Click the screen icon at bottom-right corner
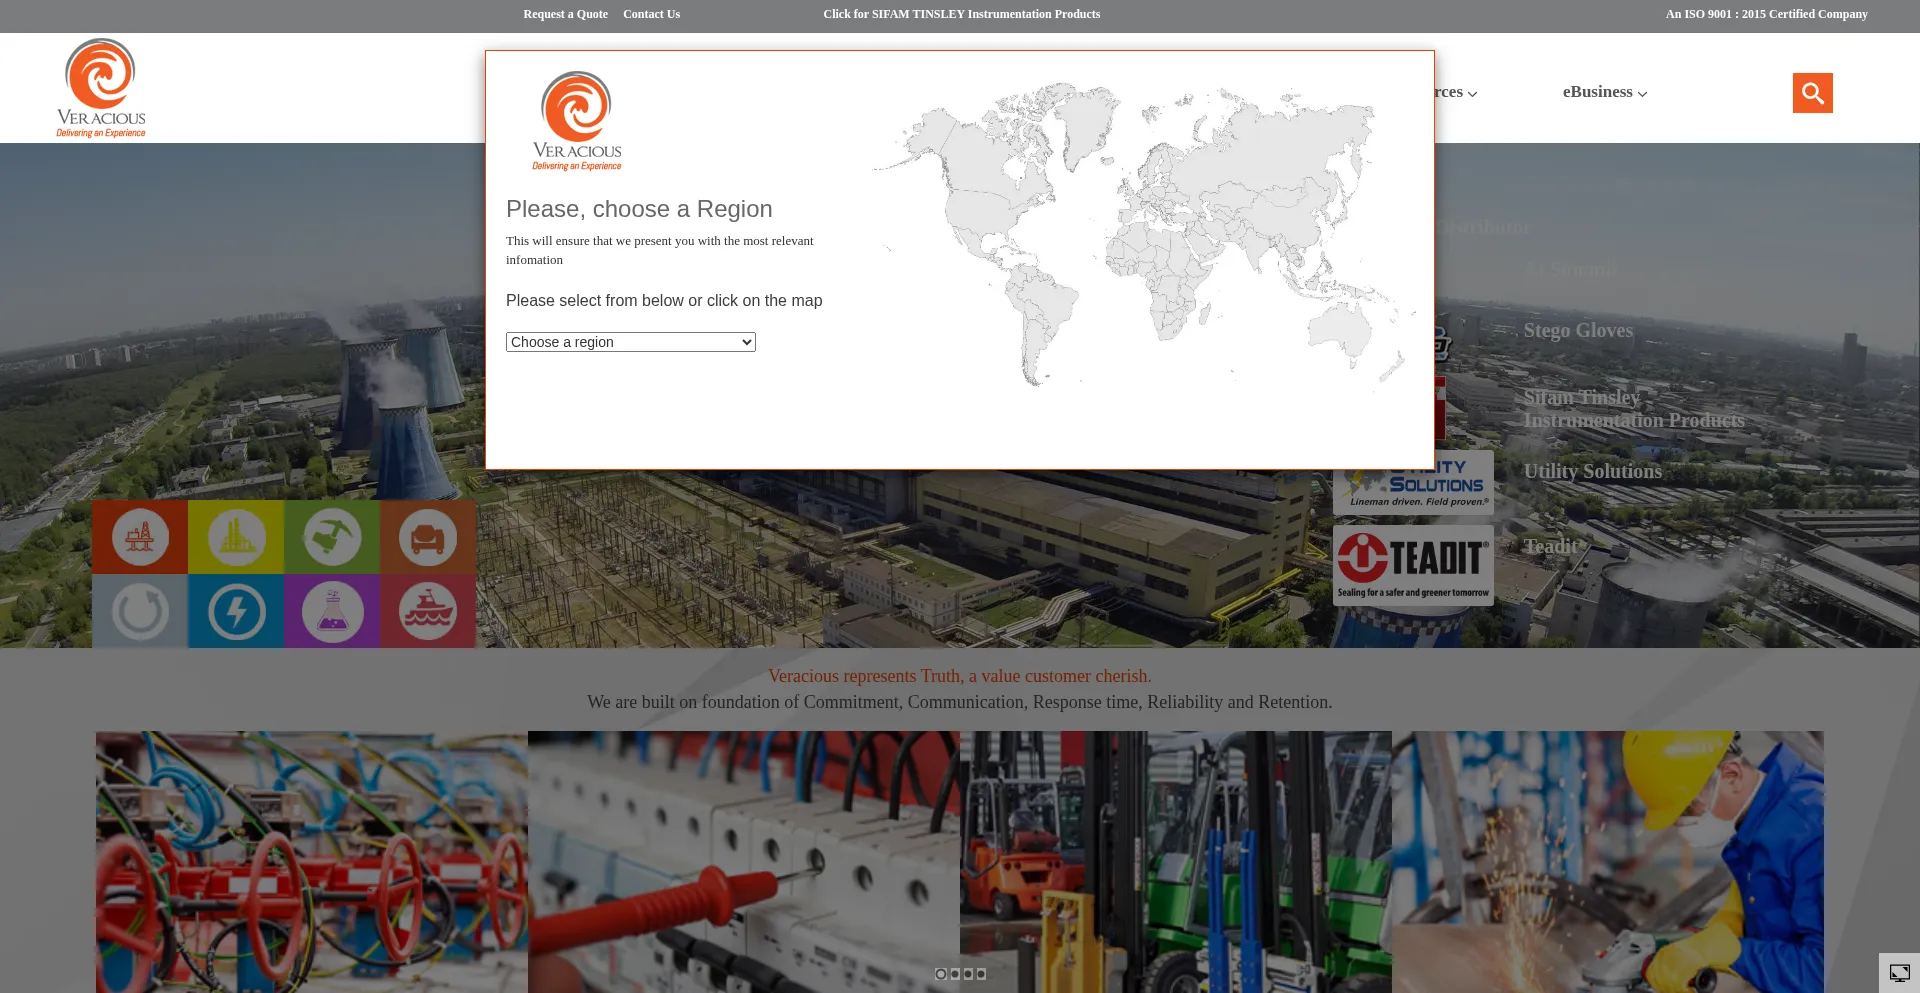The width and height of the screenshot is (1920, 993). 1899,972
